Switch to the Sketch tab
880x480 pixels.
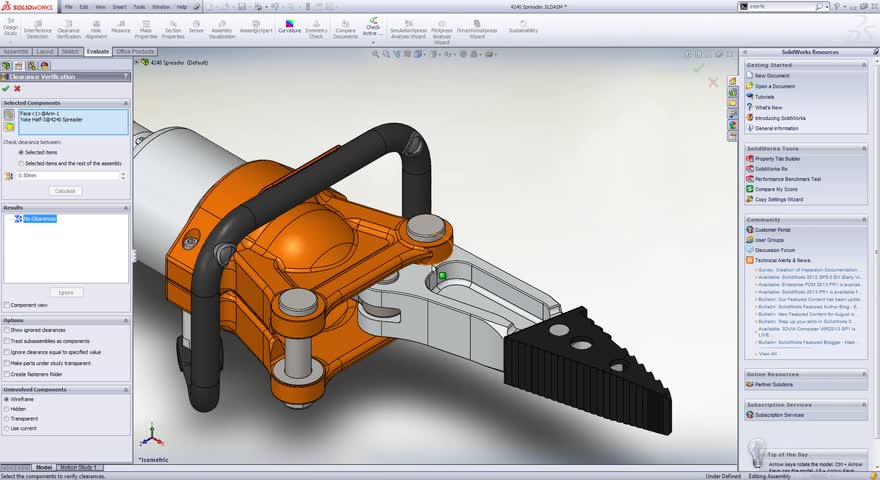coord(70,51)
